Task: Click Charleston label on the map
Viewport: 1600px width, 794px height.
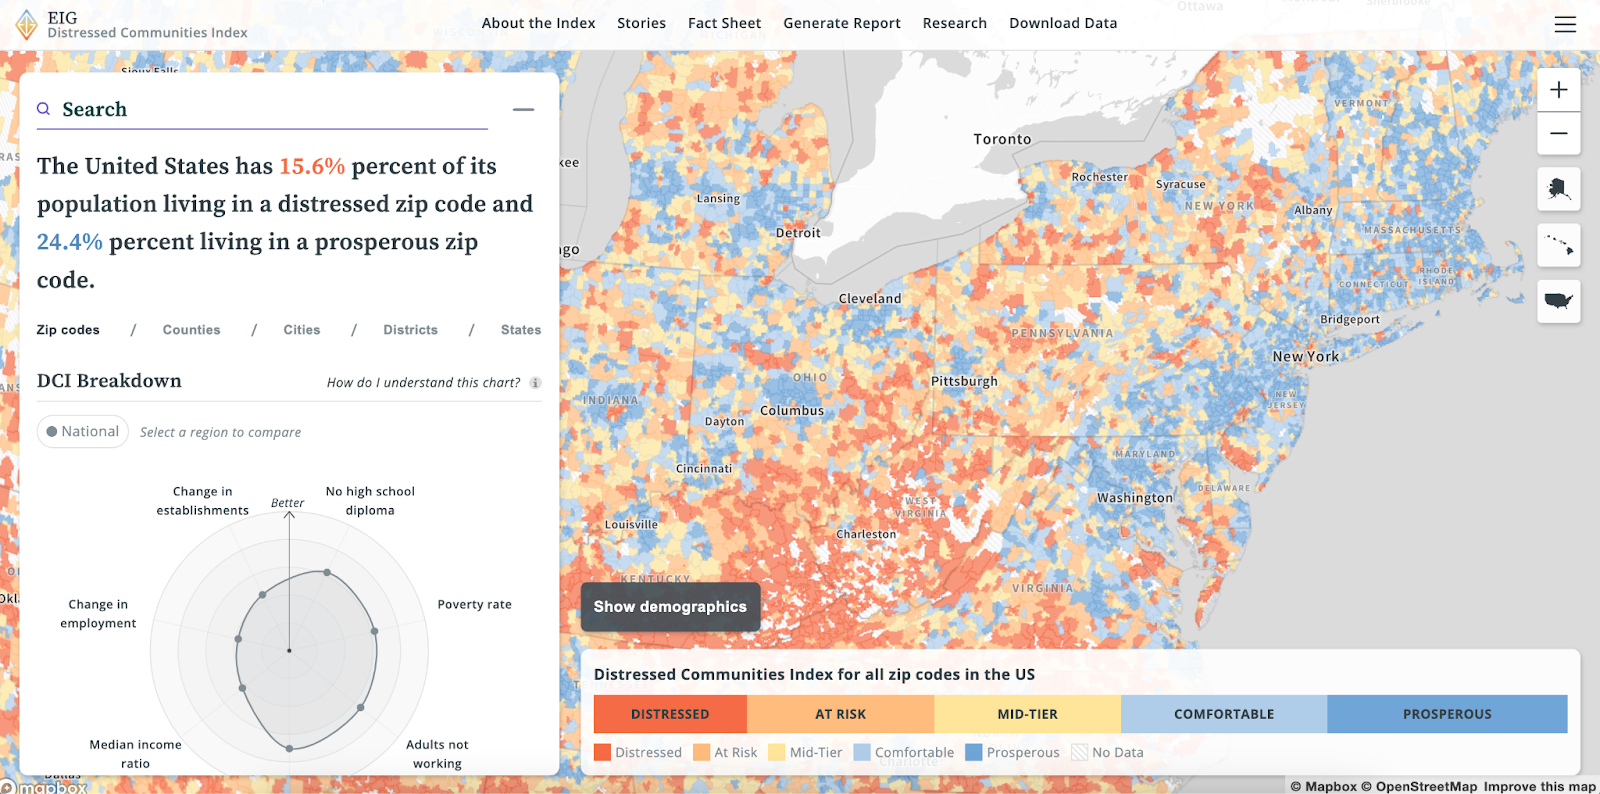Action: click(x=866, y=535)
